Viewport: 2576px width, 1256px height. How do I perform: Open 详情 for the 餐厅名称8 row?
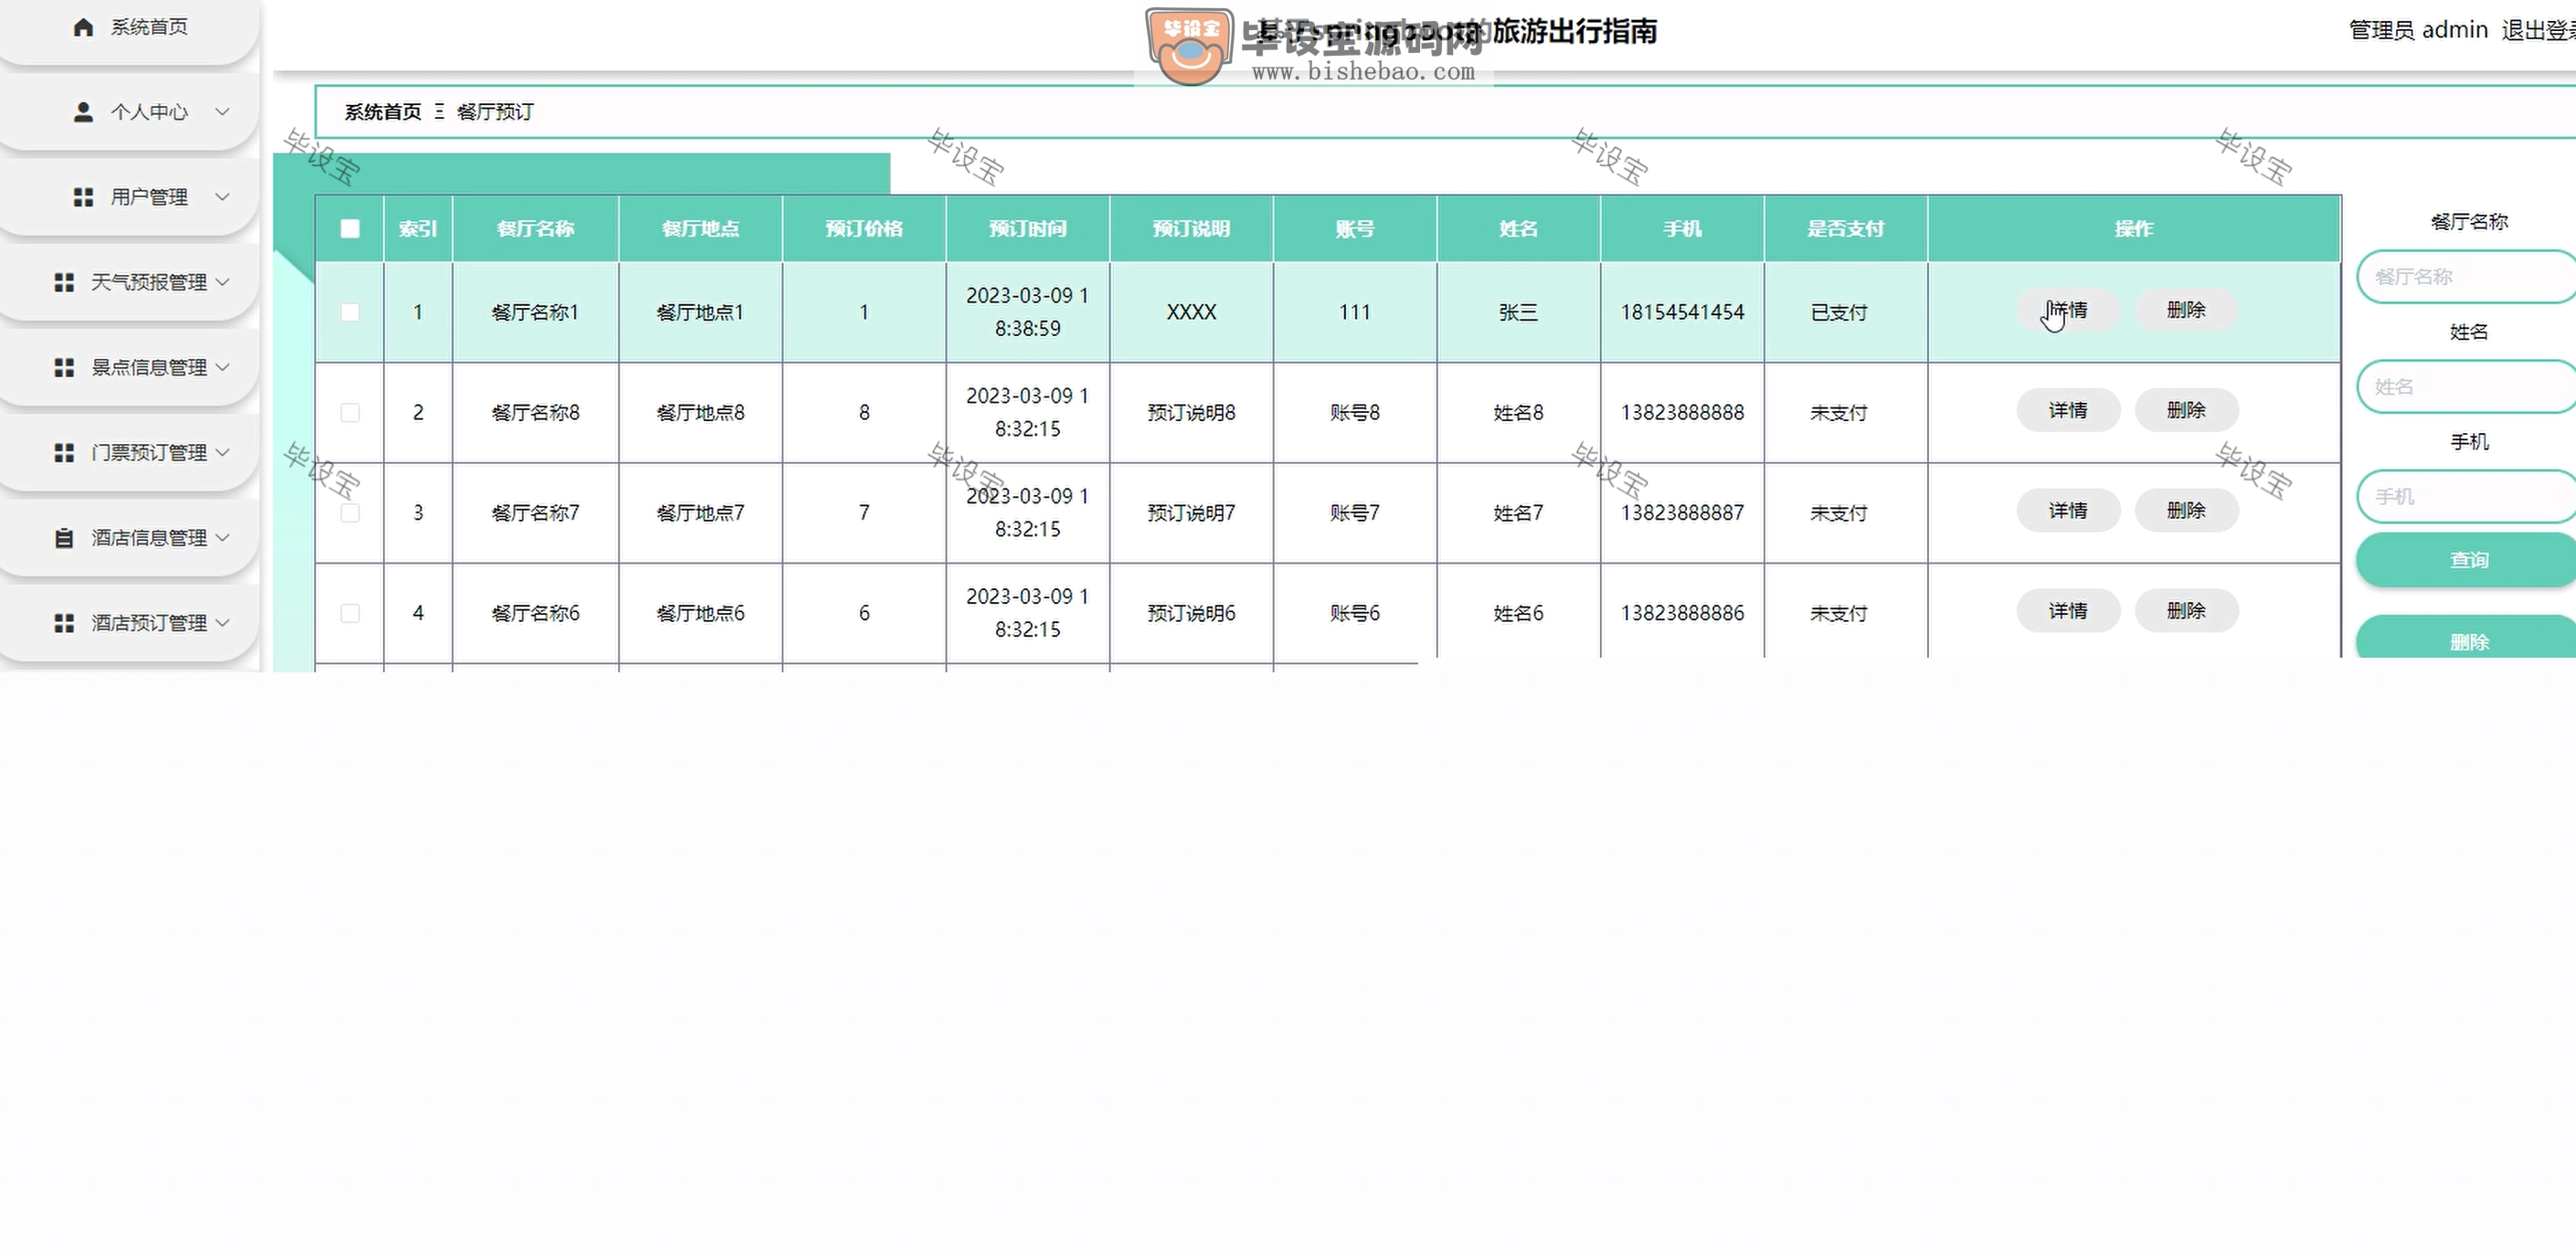coord(2067,410)
